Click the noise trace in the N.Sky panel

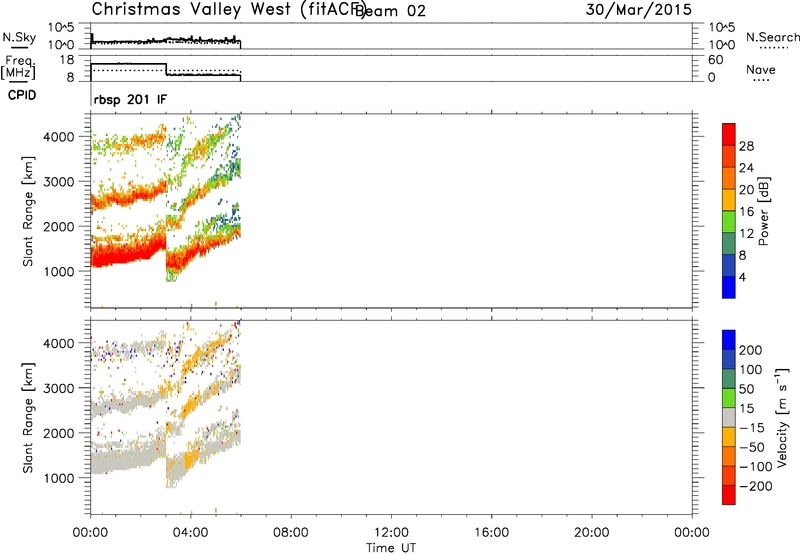[x=165, y=41]
